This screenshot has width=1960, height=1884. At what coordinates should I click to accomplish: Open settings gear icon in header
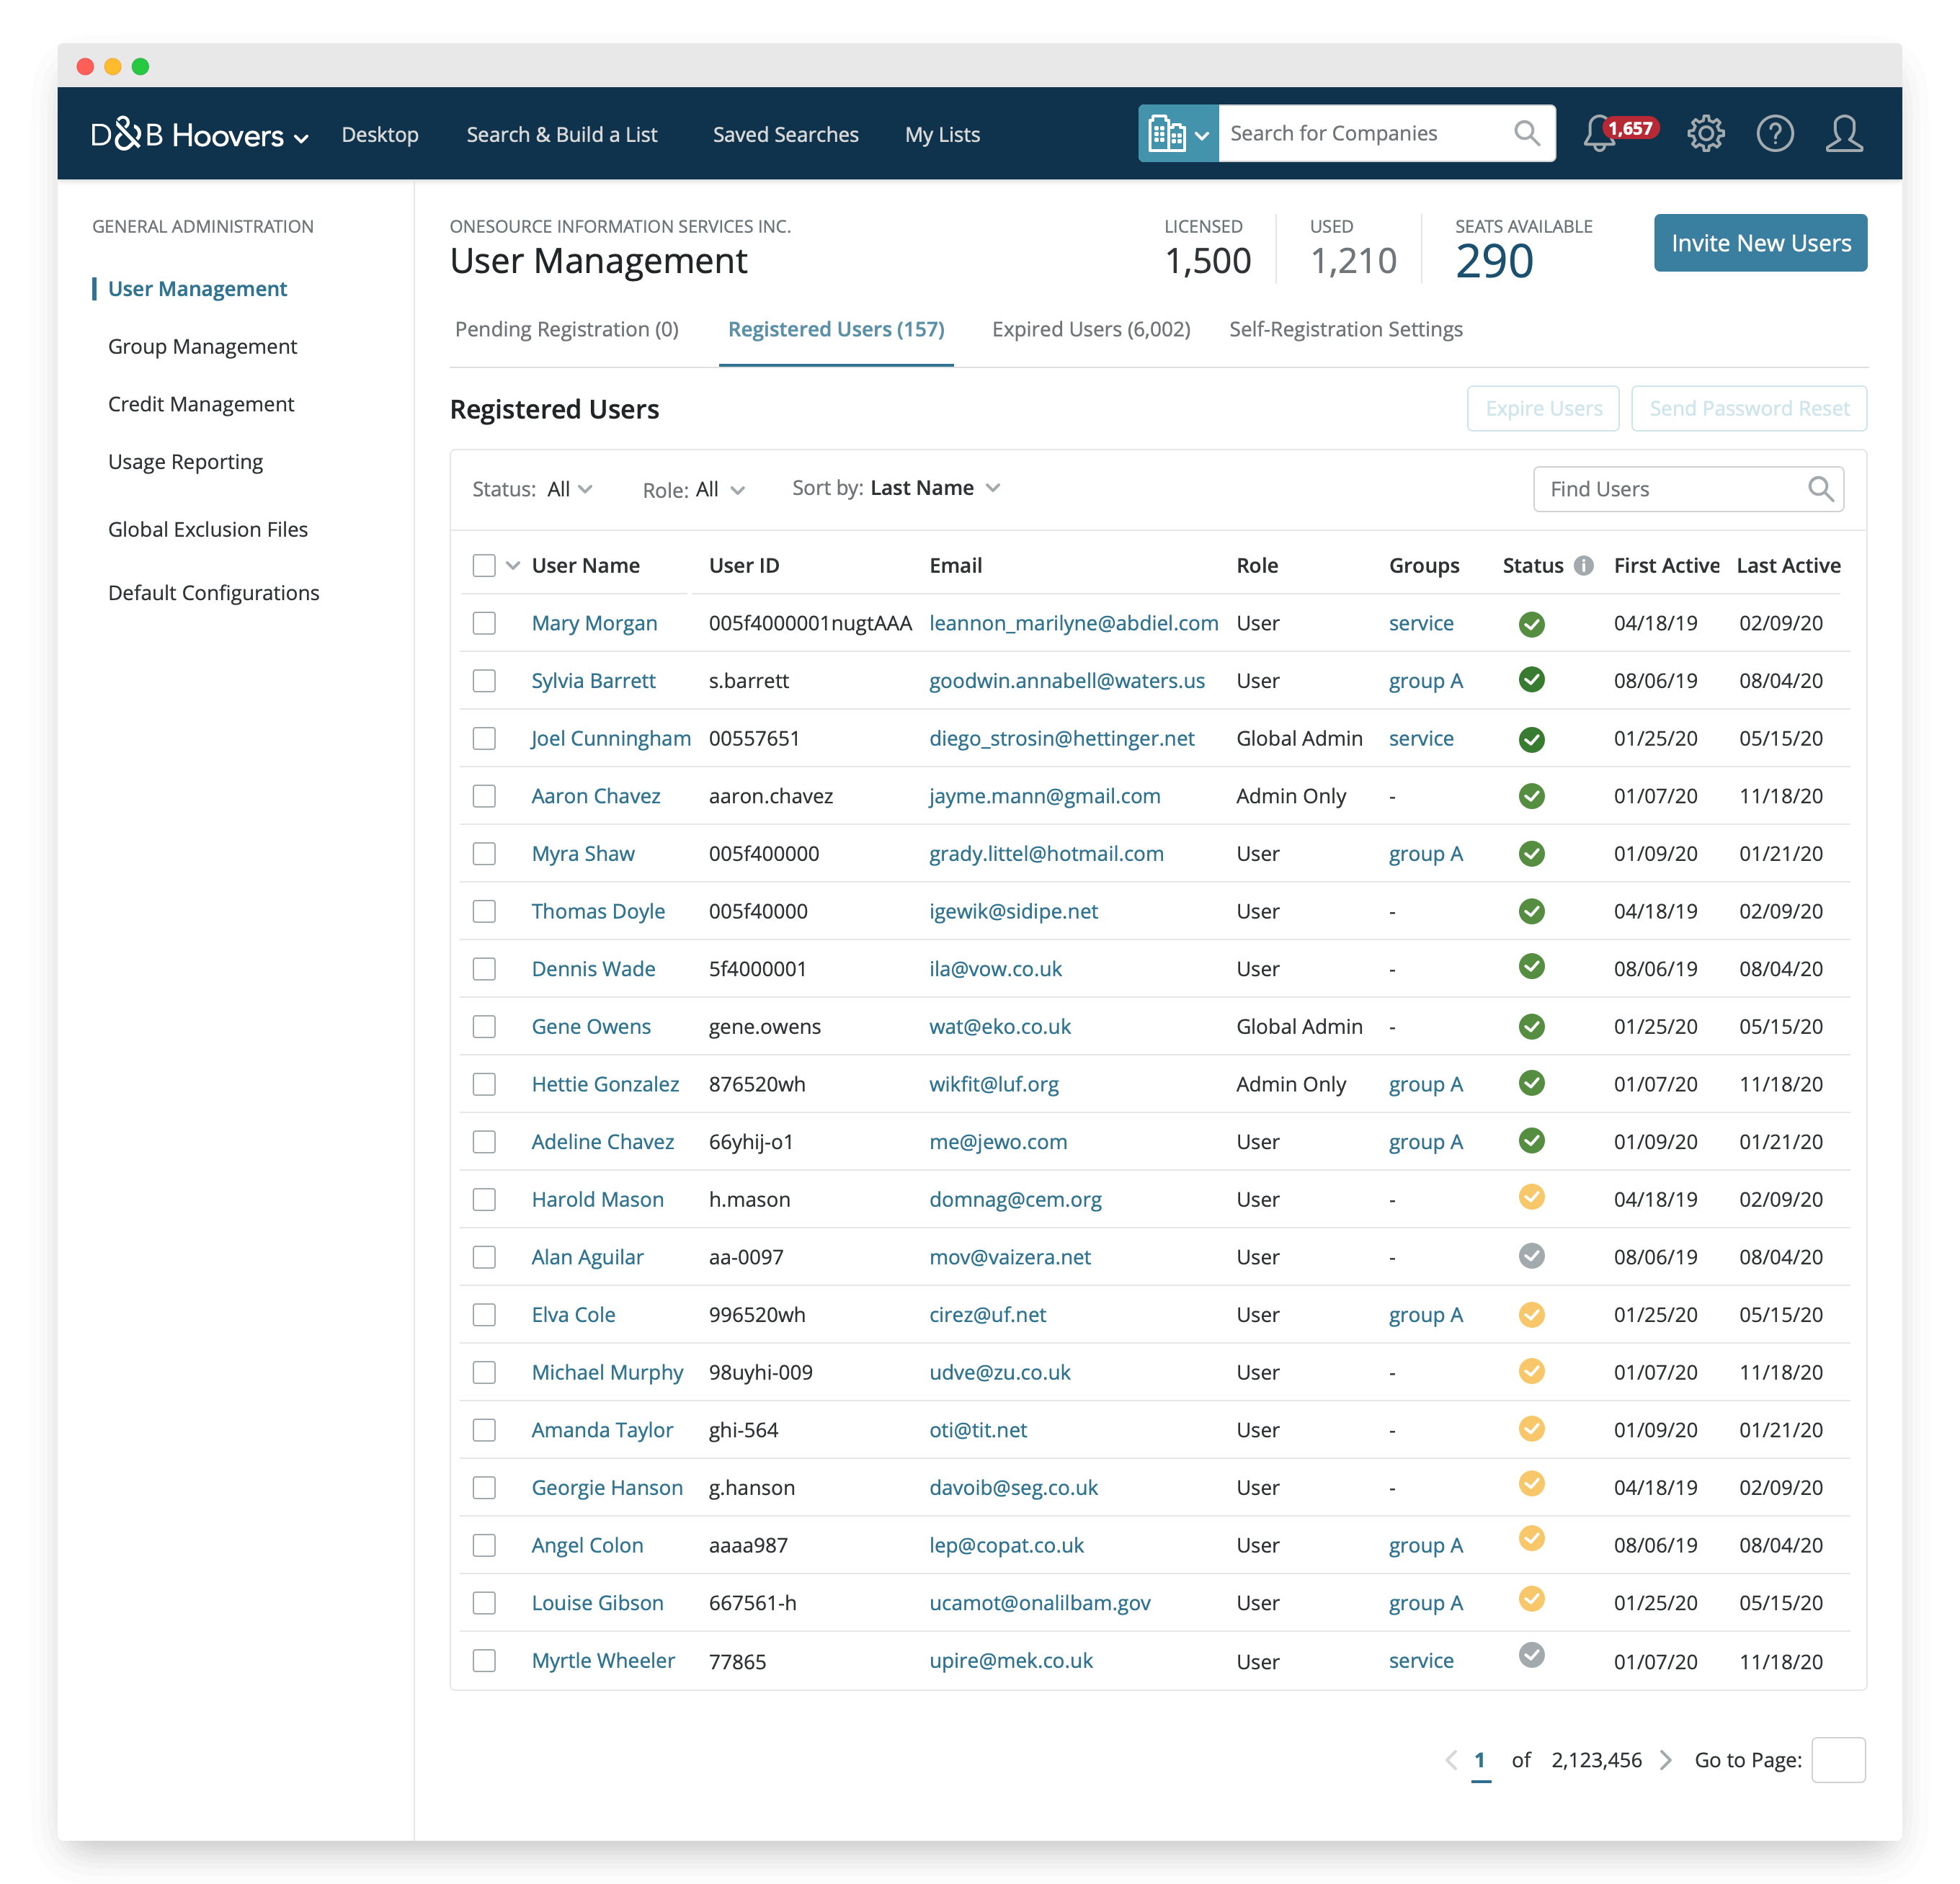[1706, 134]
